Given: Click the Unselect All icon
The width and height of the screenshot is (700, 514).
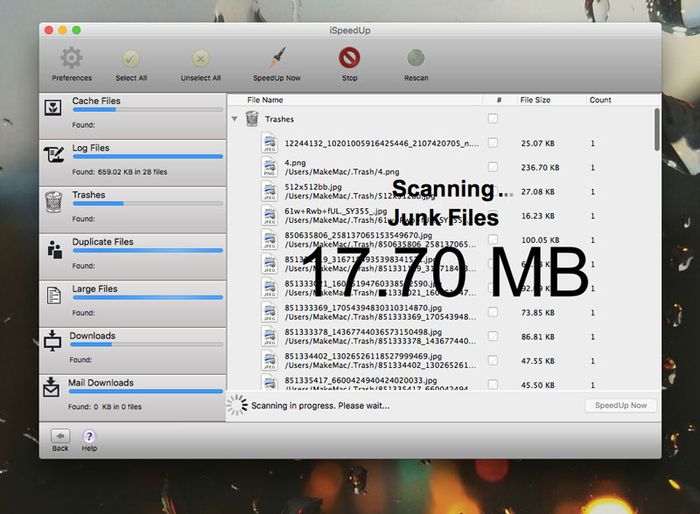Looking at the screenshot, I should [200, 59].
